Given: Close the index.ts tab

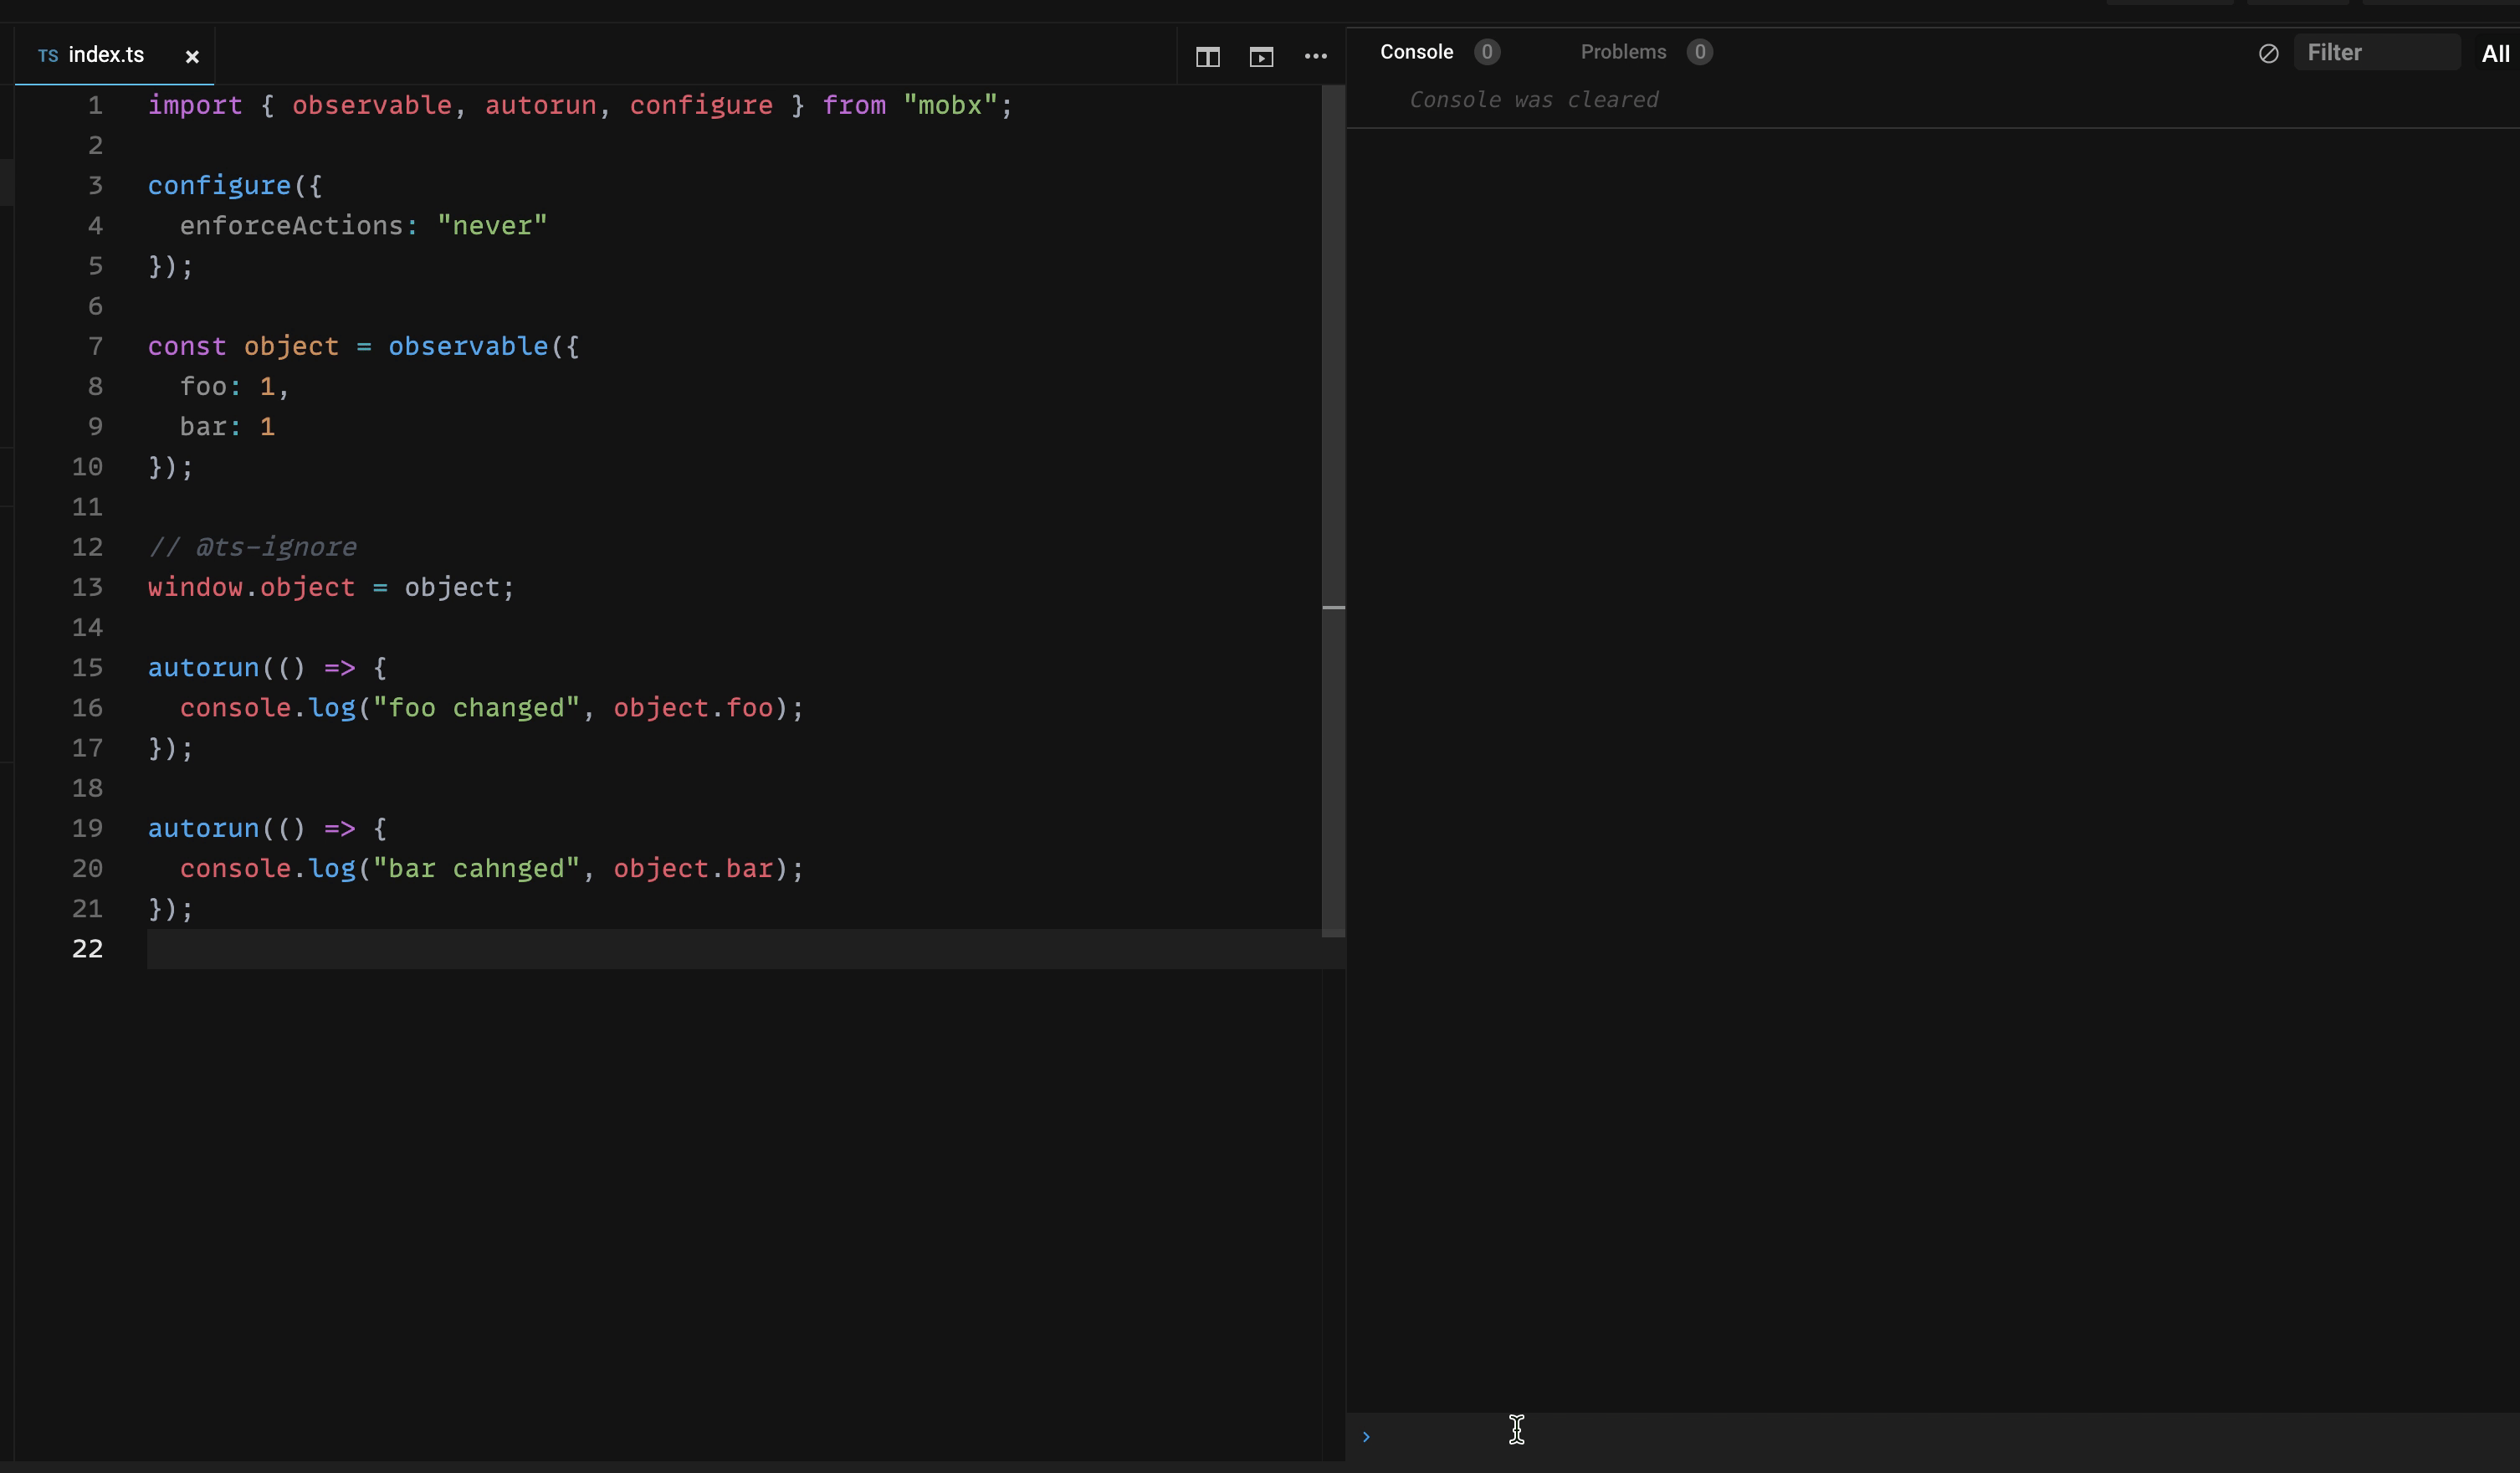Looking at the screenshot, I should pos(192,57).
